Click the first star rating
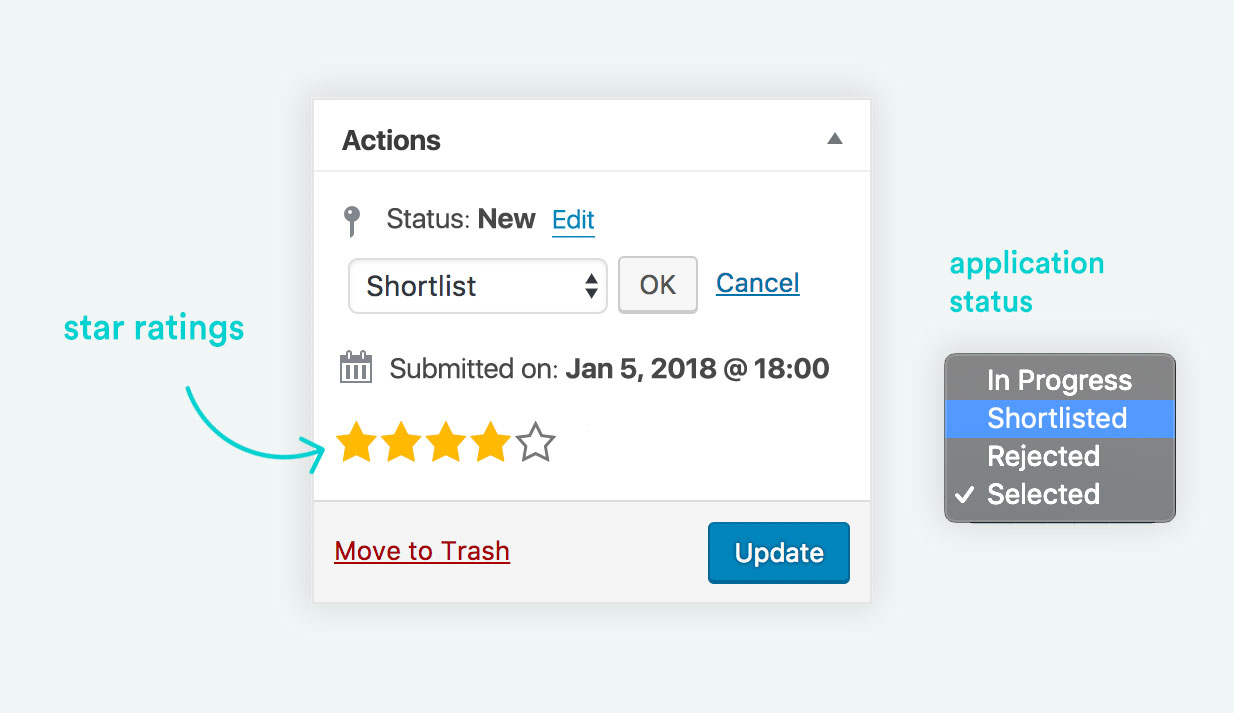The image size is (1235, 713). coord(355,442)
